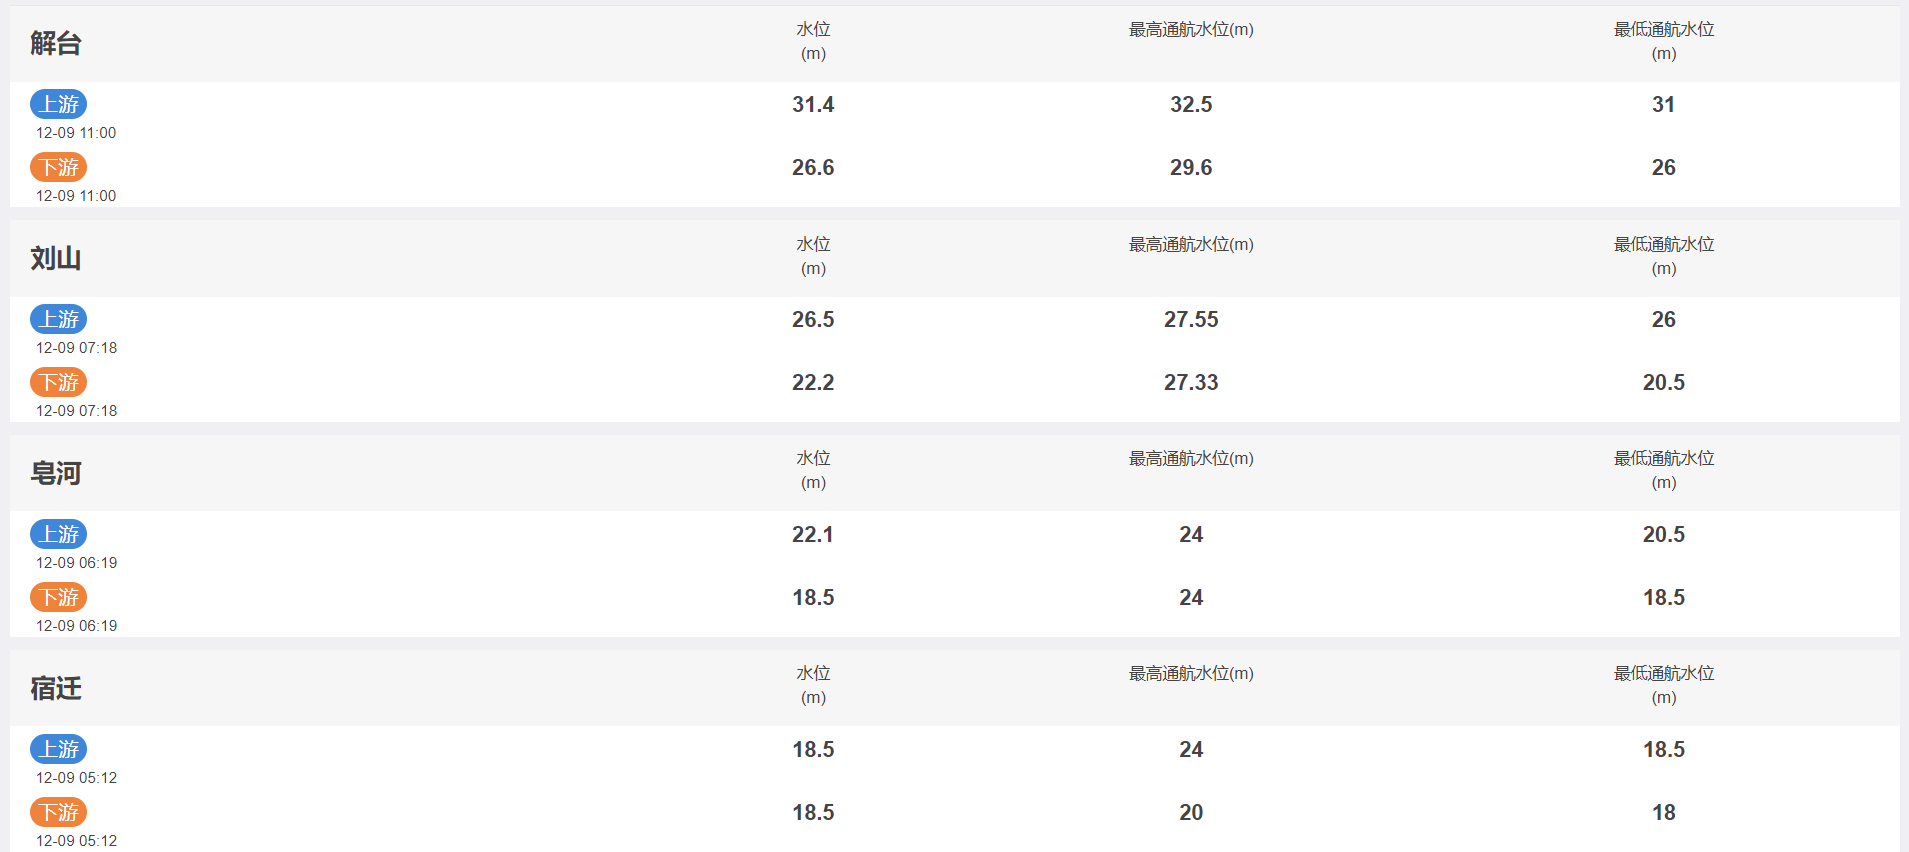Click the 上游 badge under 宿迁
The height and width of the screenshot is (852, 1909).
click(58, 749)
